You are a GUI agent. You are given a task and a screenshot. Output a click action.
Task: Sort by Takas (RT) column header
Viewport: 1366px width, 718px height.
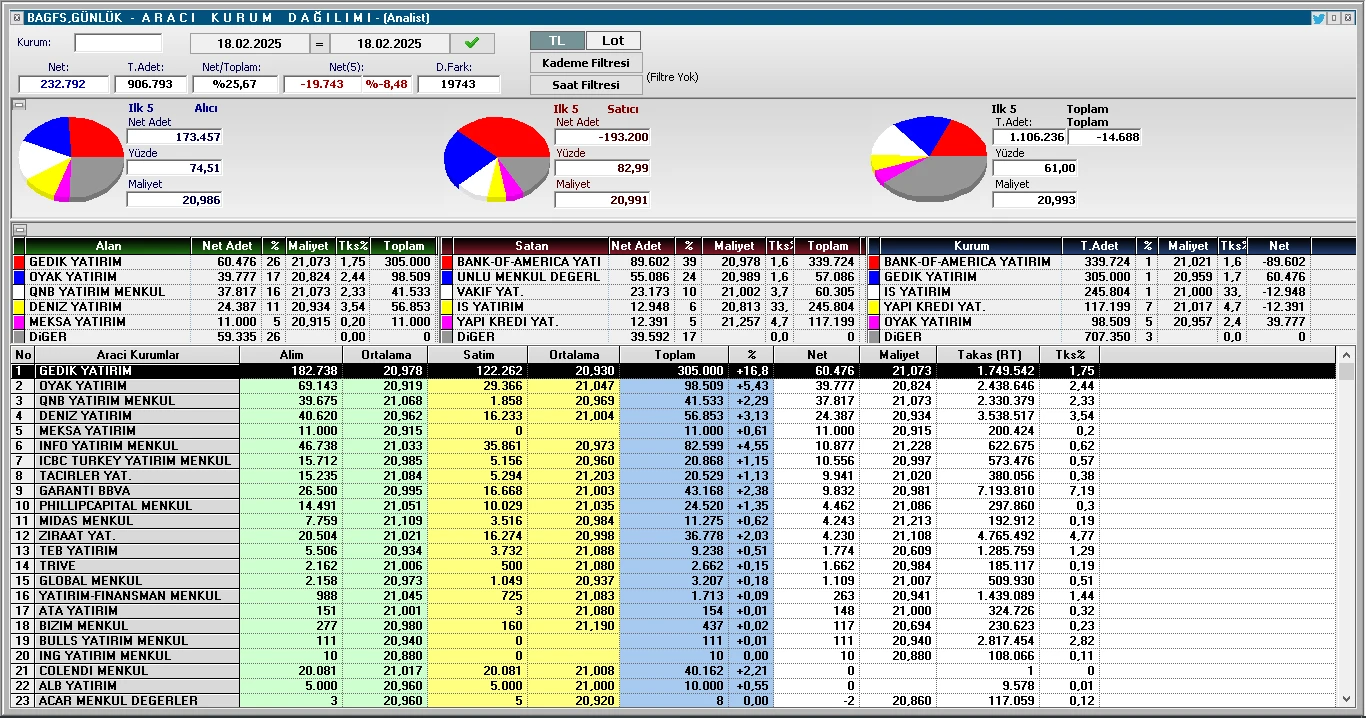(x=988, y=355)
